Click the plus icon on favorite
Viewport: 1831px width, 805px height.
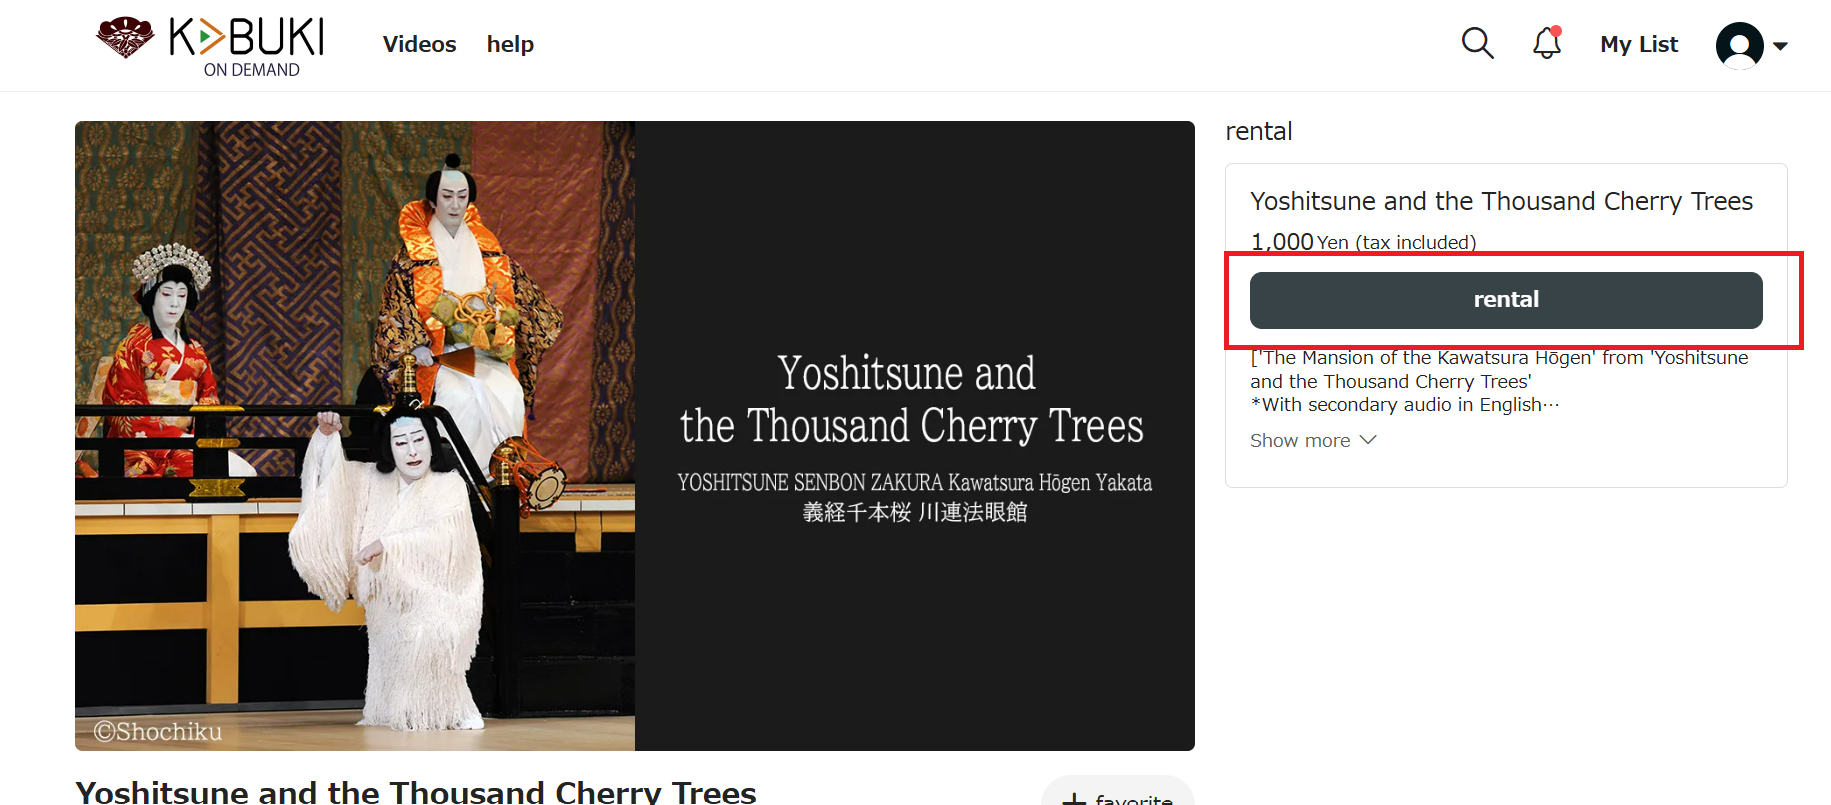1074,799
